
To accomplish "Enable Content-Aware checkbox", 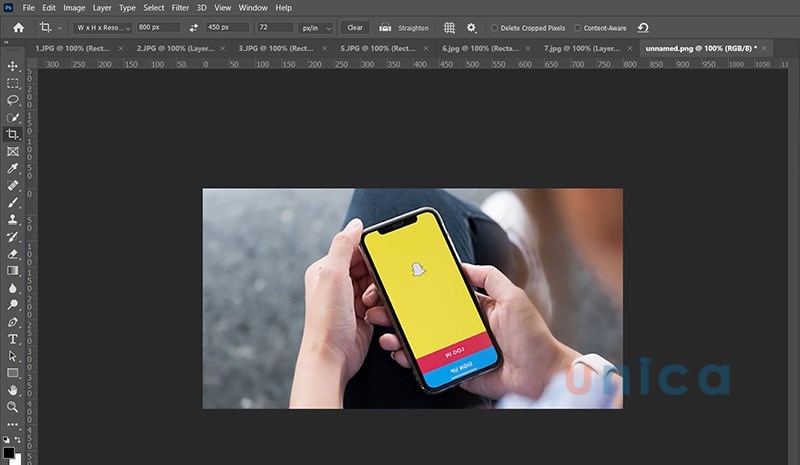I will [578, 28].
